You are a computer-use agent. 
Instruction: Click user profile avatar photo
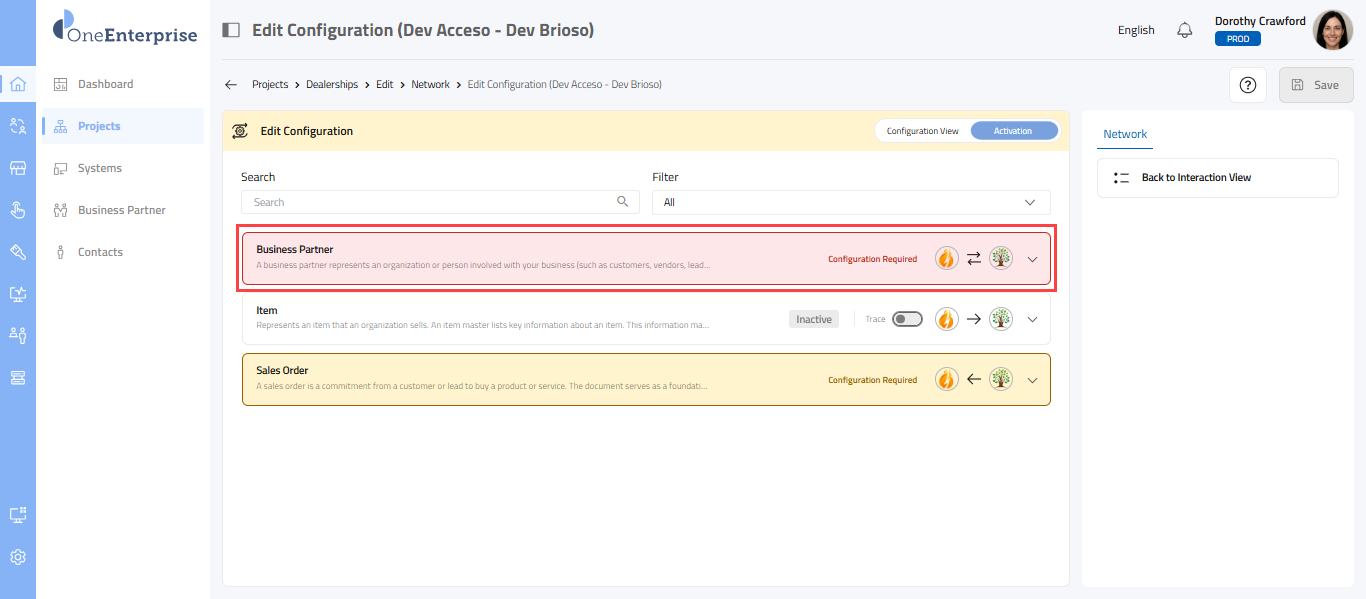[1332, 30]
